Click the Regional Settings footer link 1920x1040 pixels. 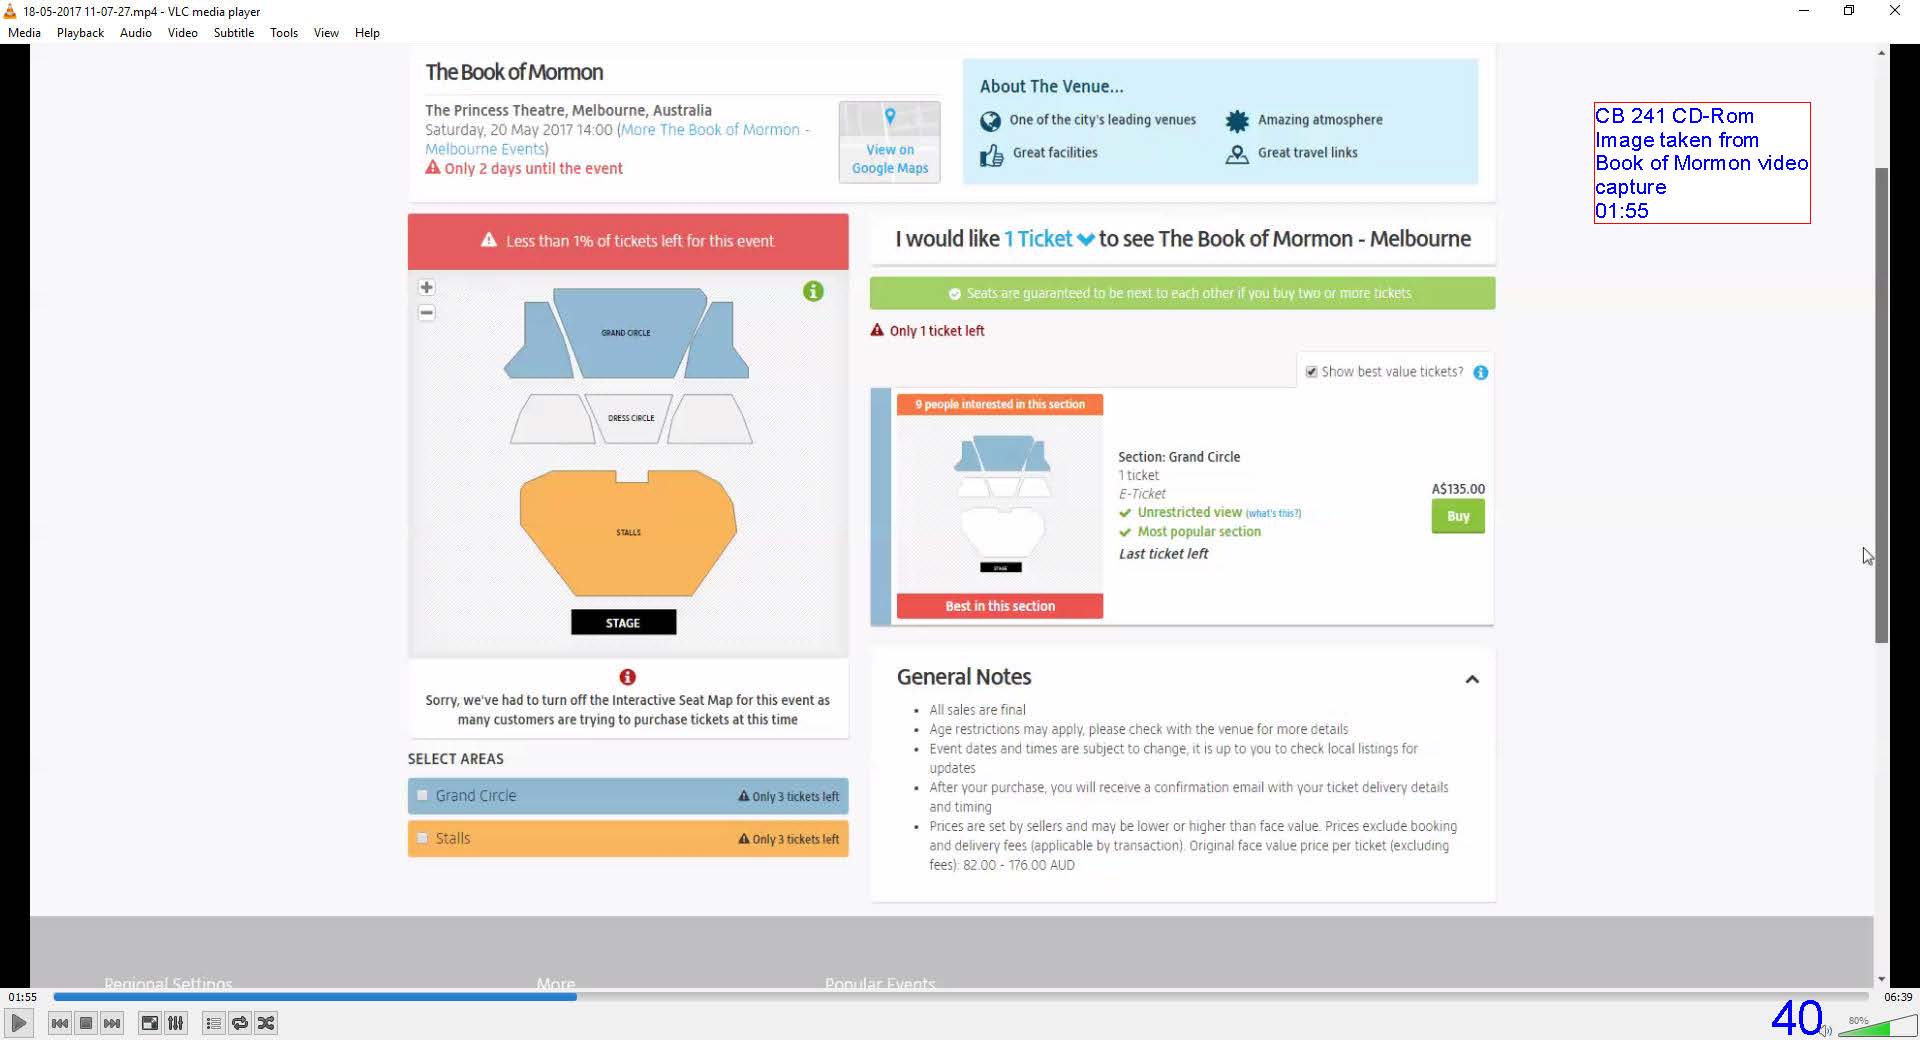tap(168, 984)
